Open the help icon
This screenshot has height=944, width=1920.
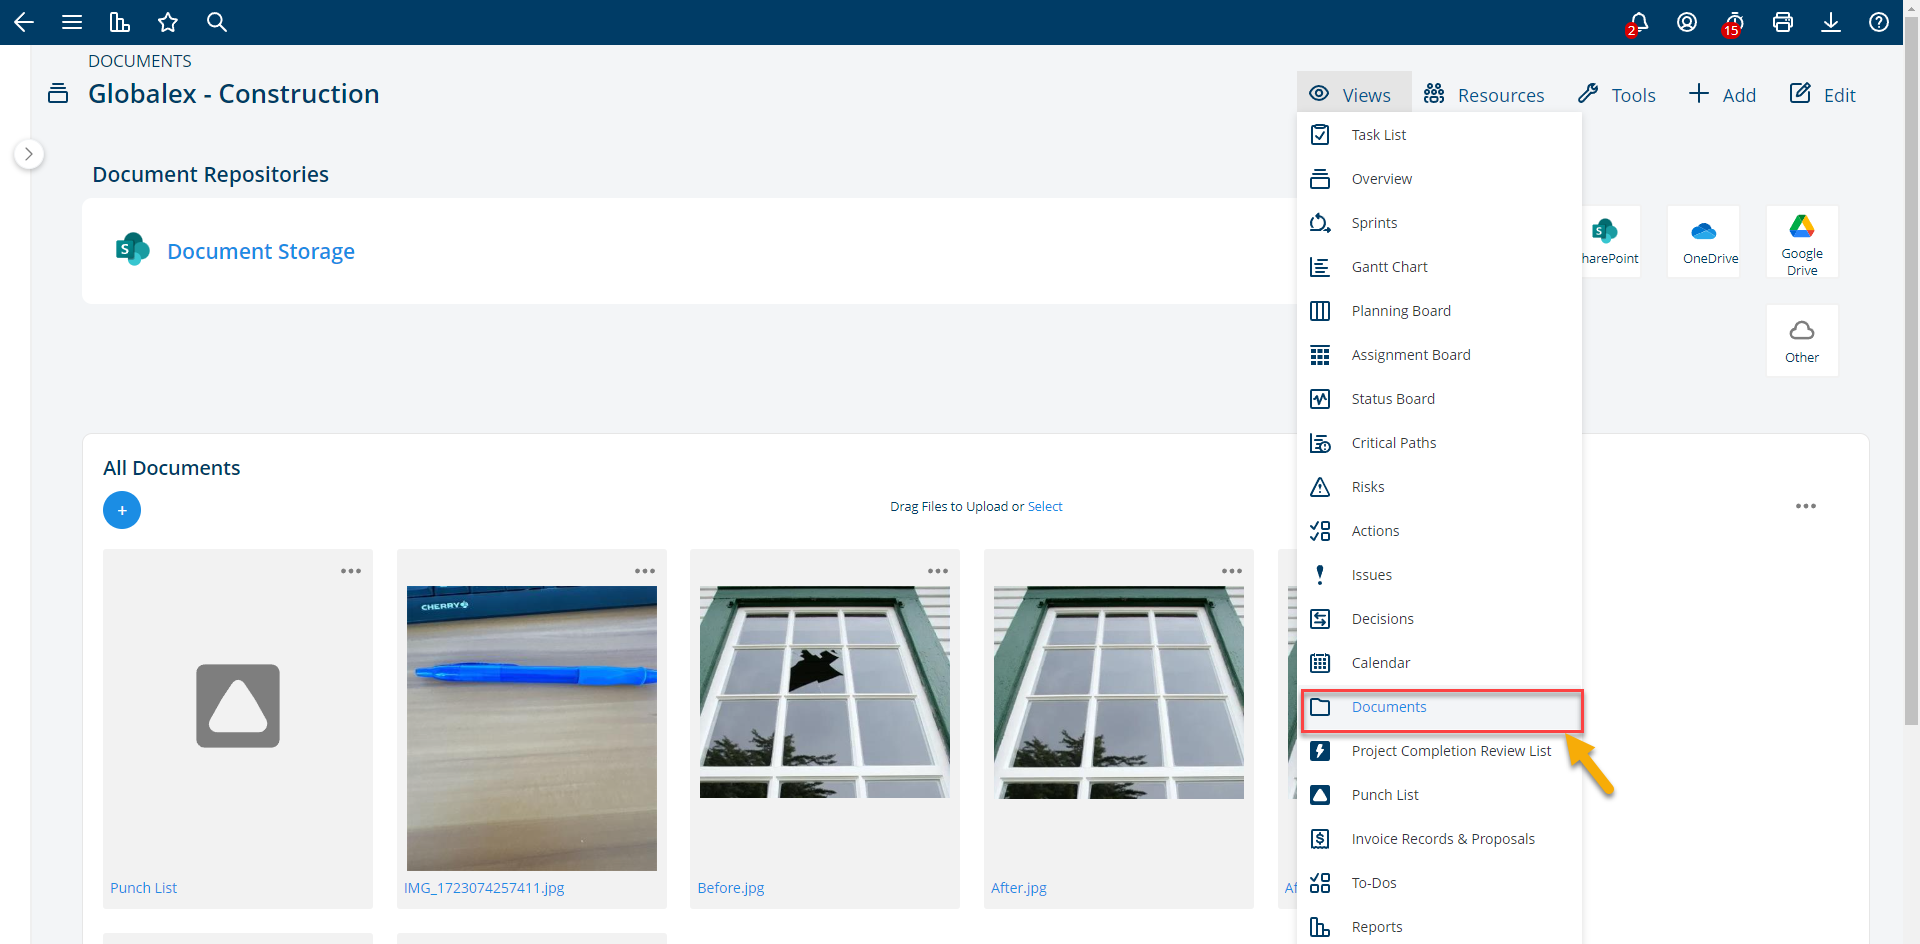[x=1879, y=22]
